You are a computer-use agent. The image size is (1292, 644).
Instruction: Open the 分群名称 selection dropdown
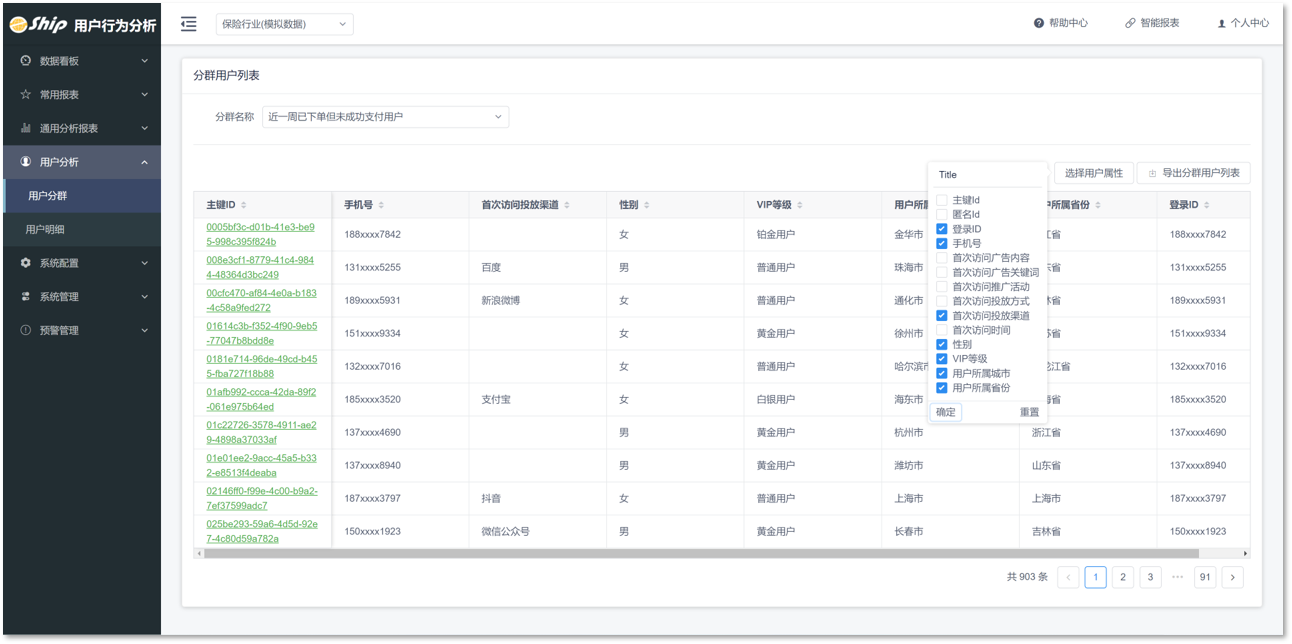pyautogui.click(x=386, y=116)
